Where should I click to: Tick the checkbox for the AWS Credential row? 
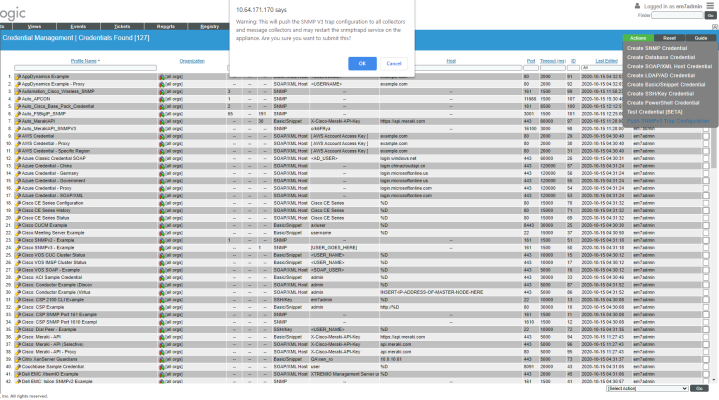pos(706,136)
